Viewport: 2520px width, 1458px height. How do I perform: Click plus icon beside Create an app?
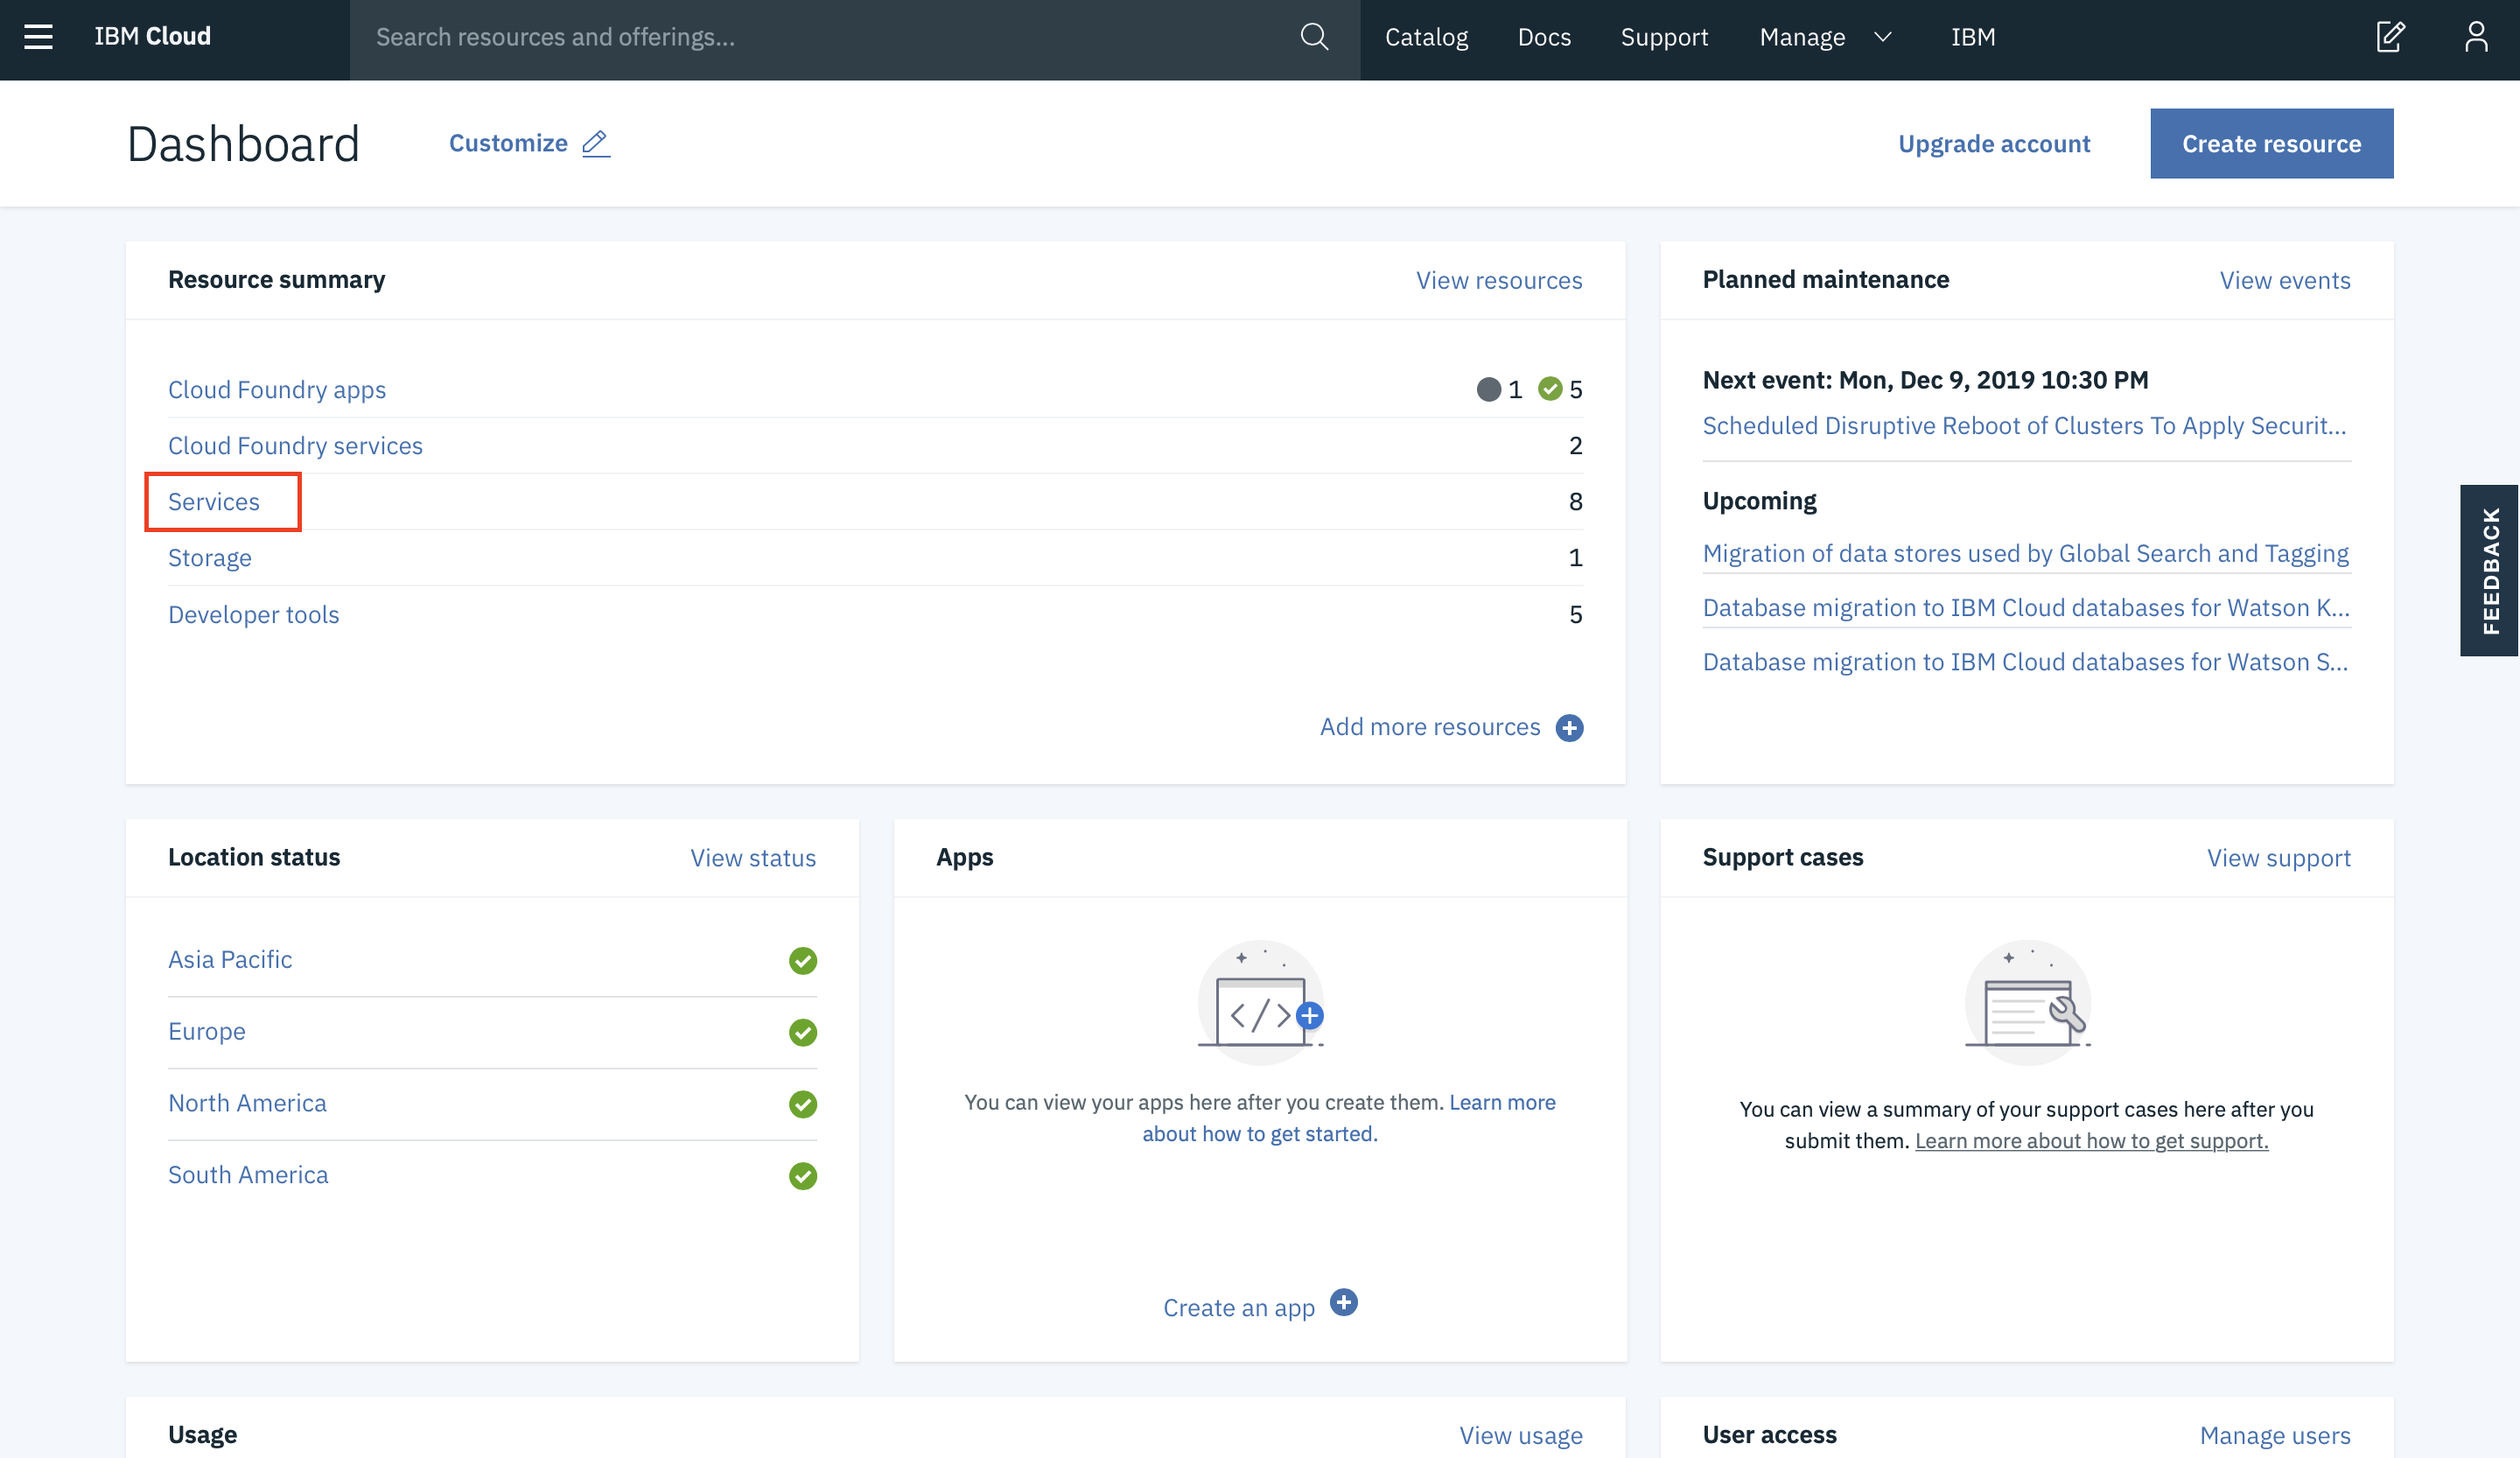[x=1344, y=1302]
